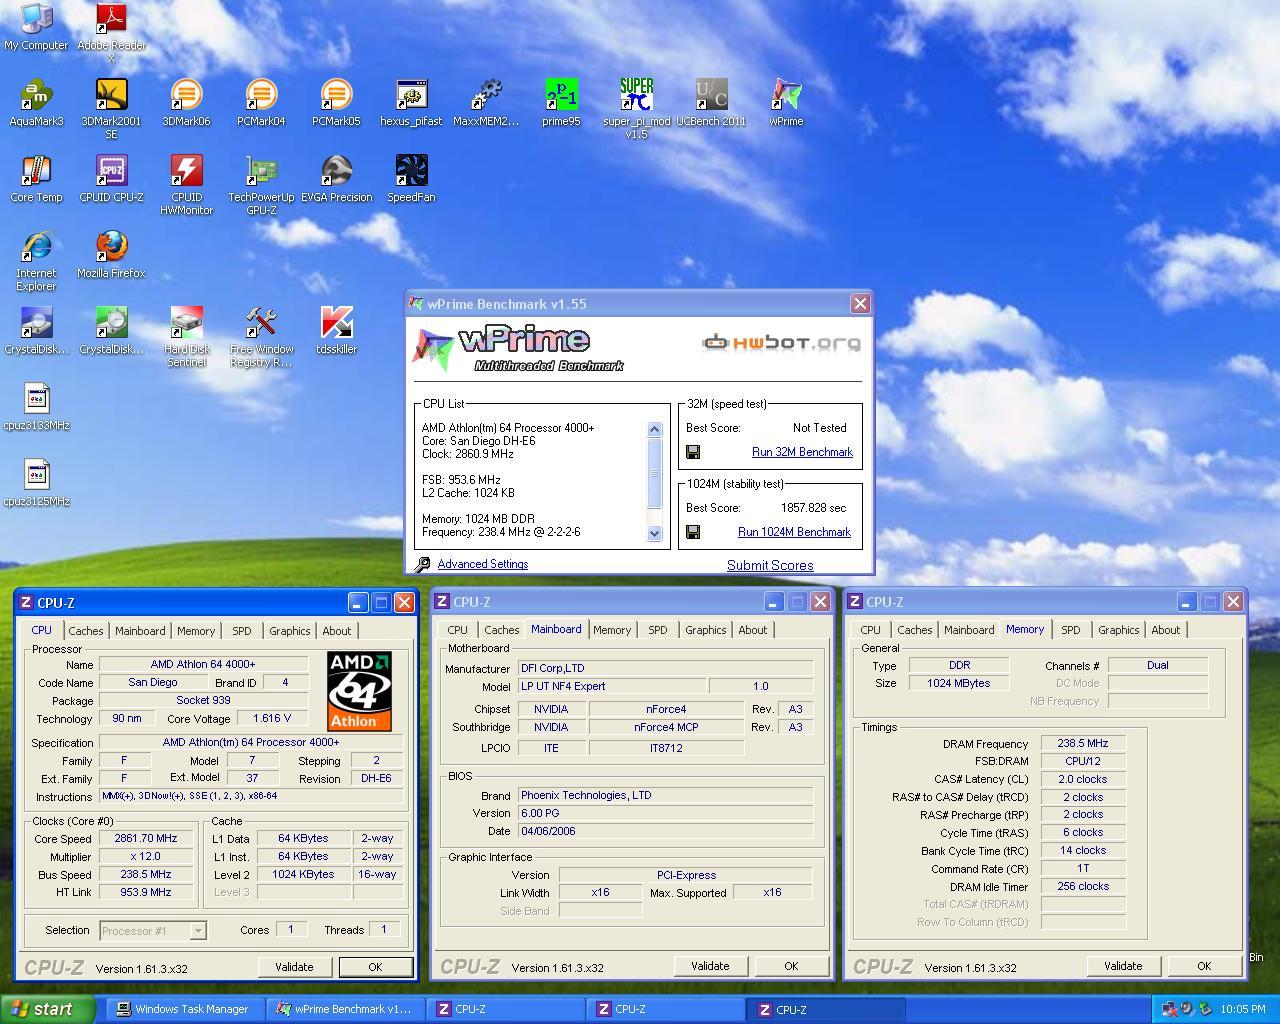Open the wPrime desktop shortcut
Viewport: 1280px width, 1024px height.
coord(786,101)
